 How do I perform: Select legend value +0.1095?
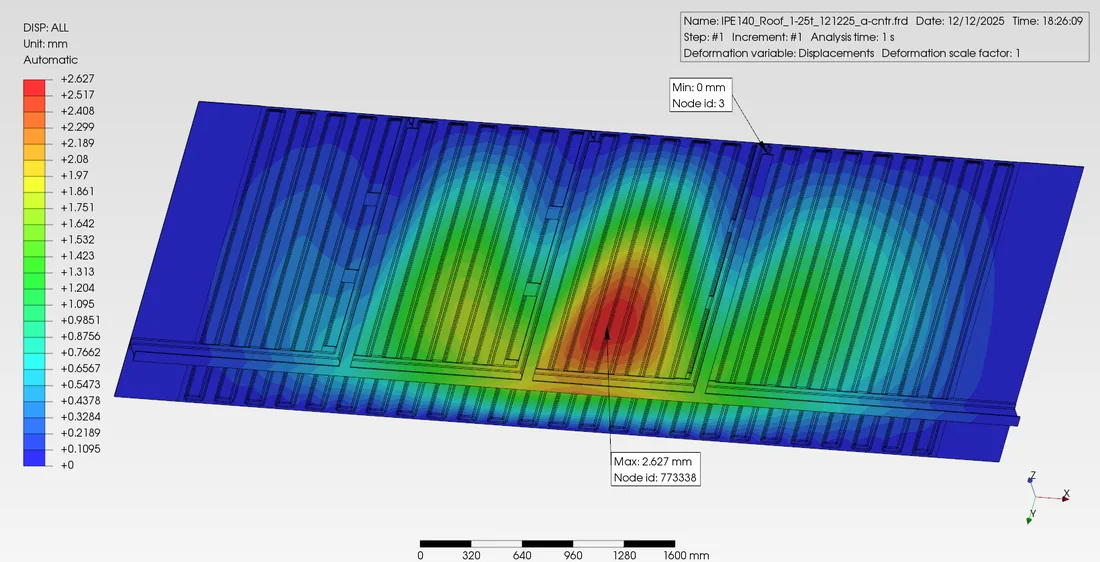(80, 449)
